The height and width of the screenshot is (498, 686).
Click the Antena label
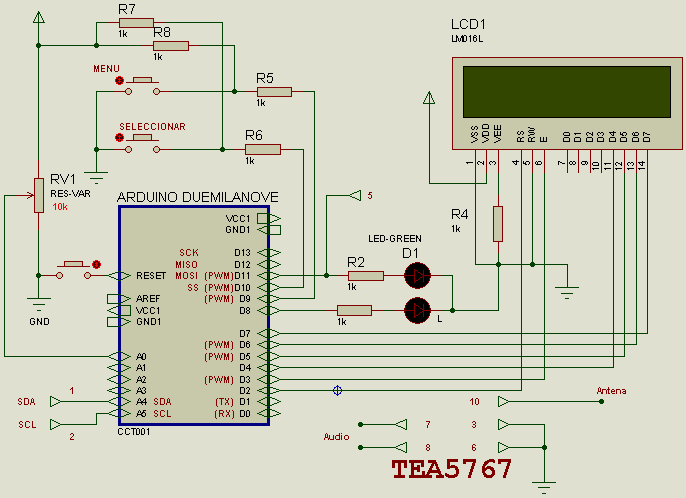(x=611, y=391)
